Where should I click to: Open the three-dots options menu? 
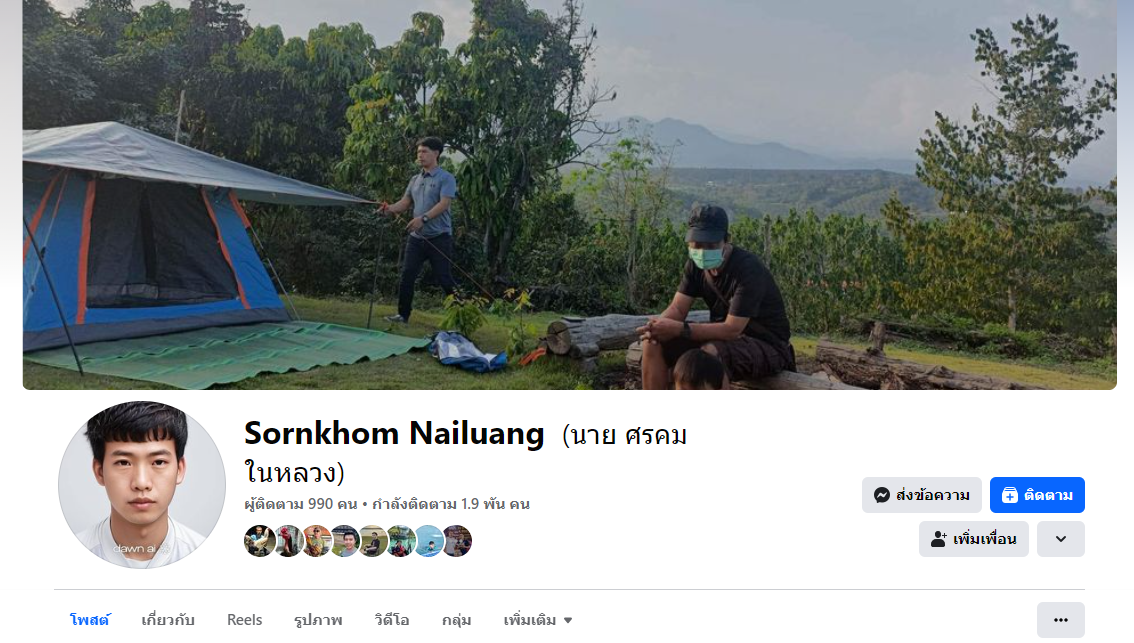click(1060, 620)
